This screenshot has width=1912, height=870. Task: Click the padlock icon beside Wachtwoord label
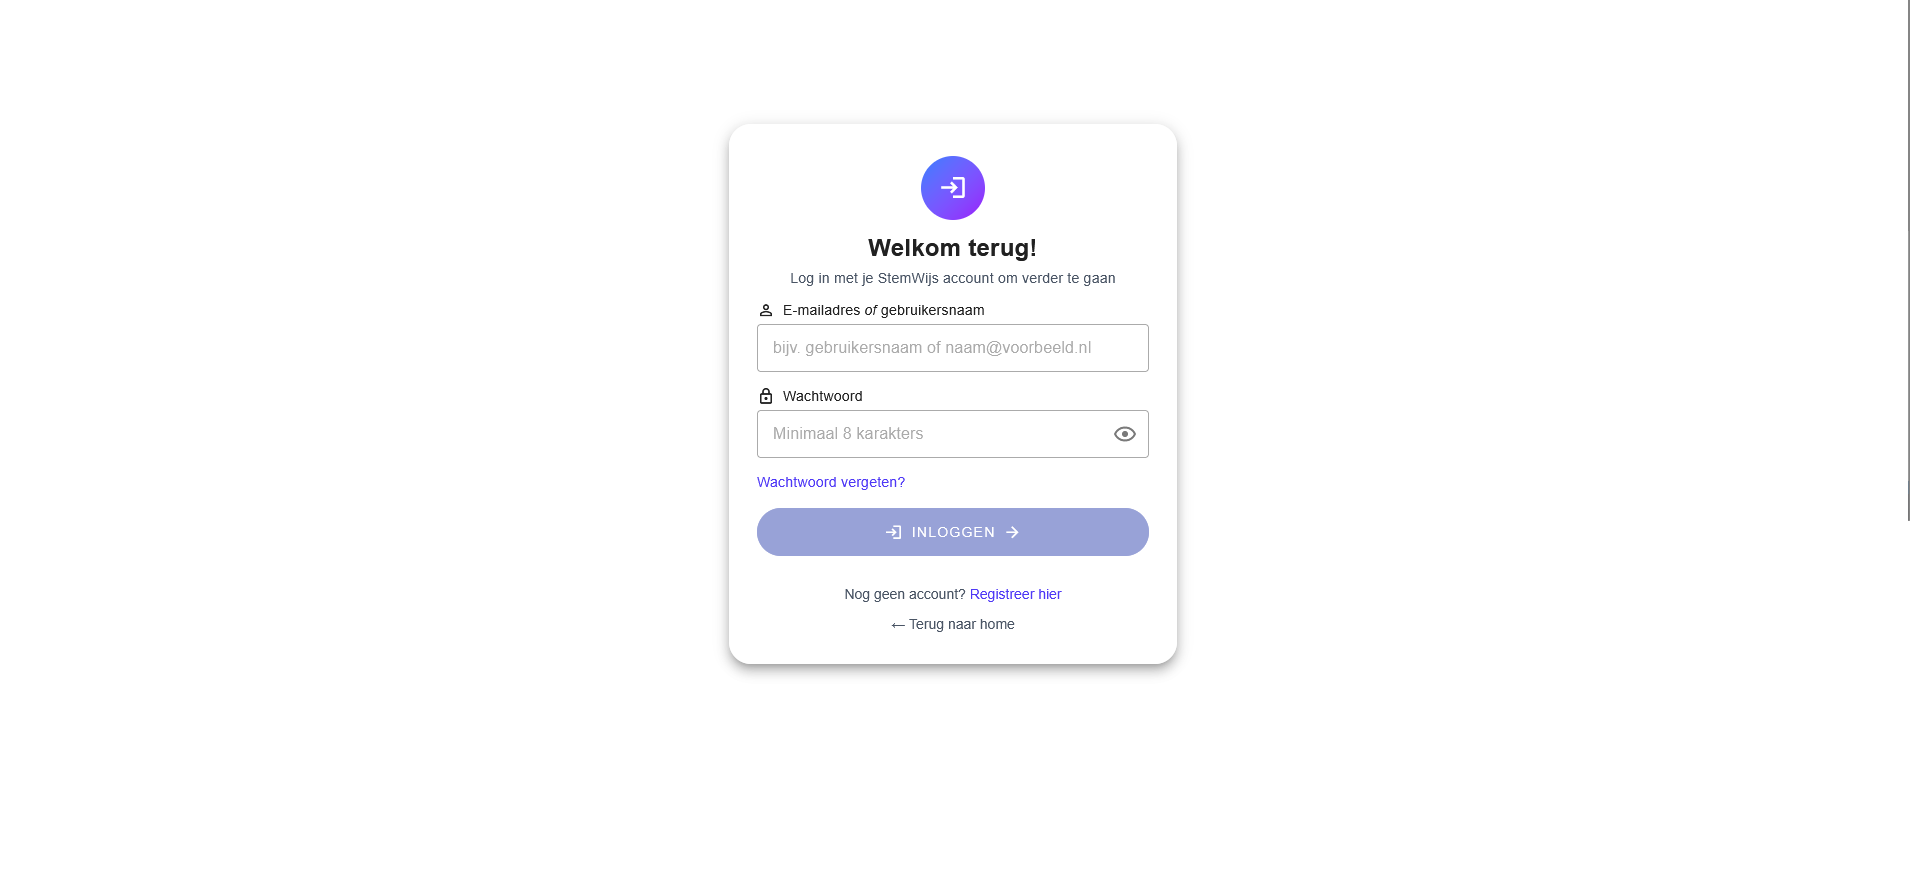pos(766,396)
